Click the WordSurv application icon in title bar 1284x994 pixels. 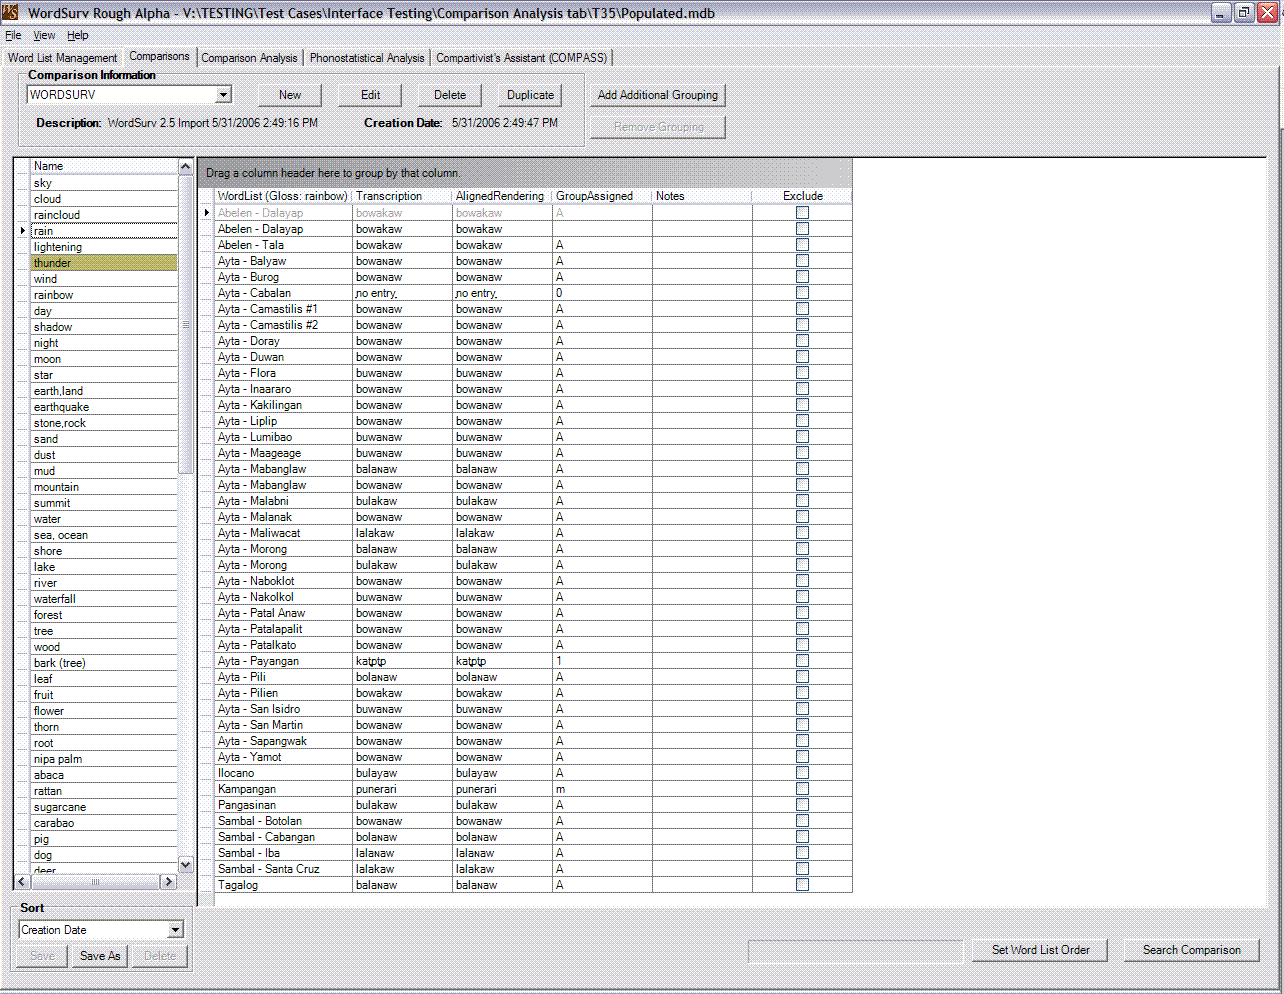point(10,13)
